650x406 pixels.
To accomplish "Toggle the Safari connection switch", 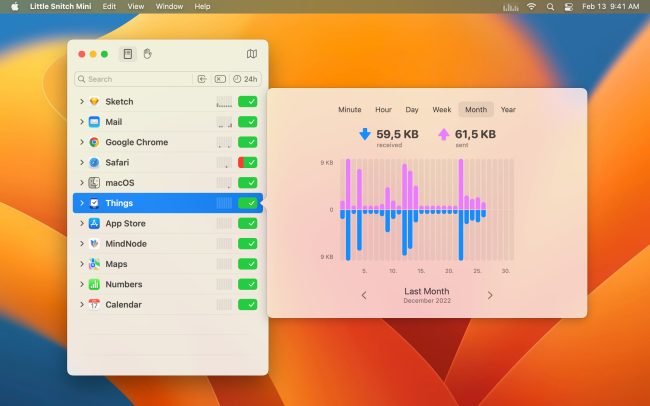I will (x=247, y=163).
